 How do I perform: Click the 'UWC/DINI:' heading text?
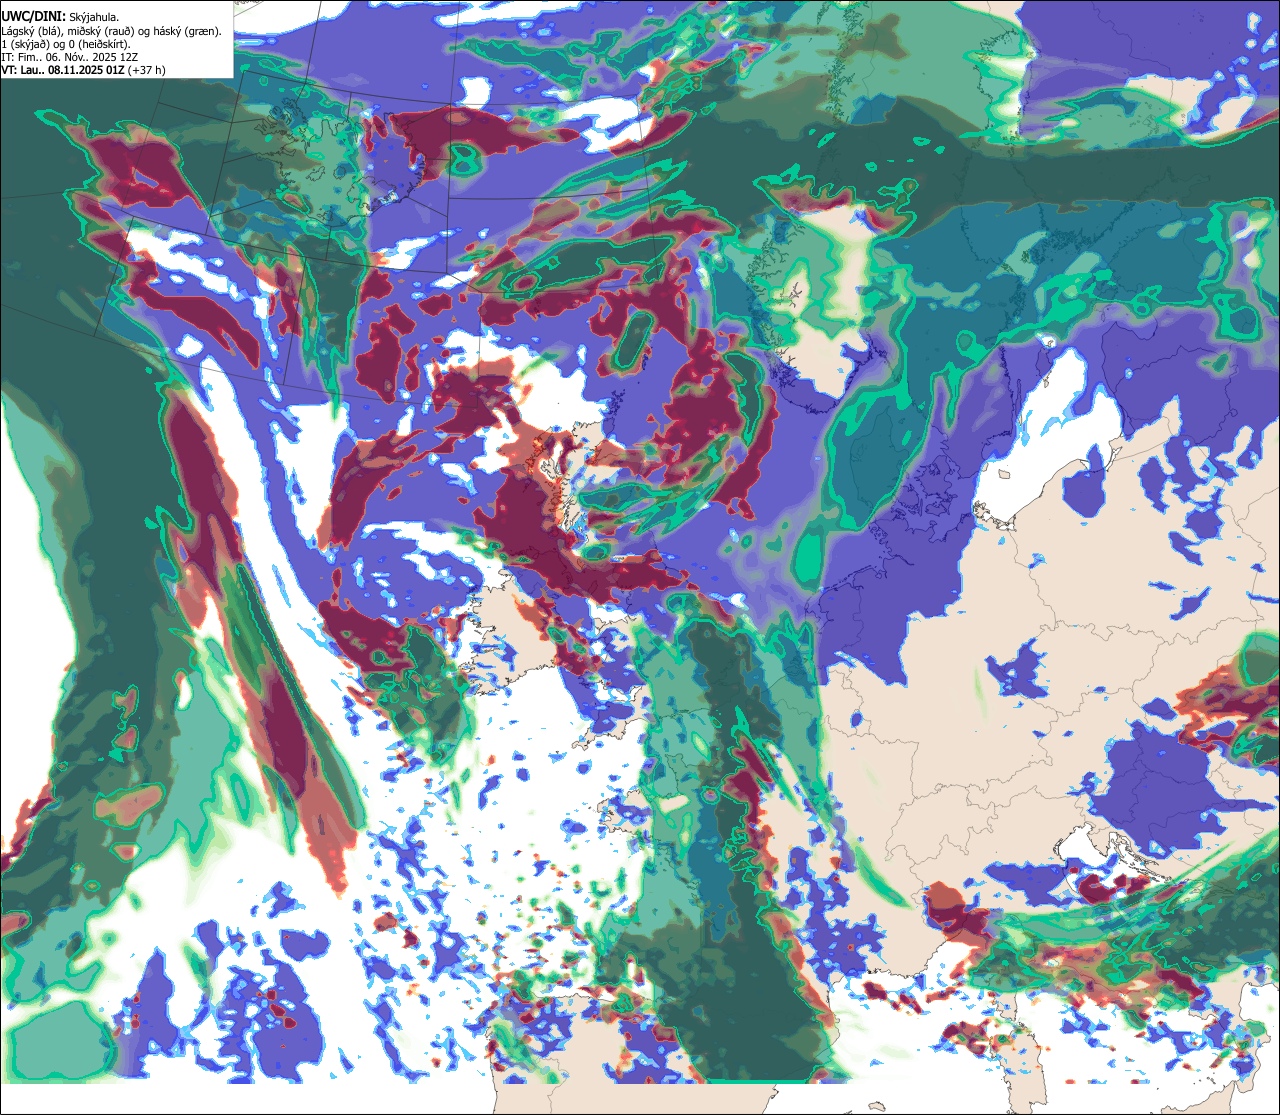click(34, 17)
